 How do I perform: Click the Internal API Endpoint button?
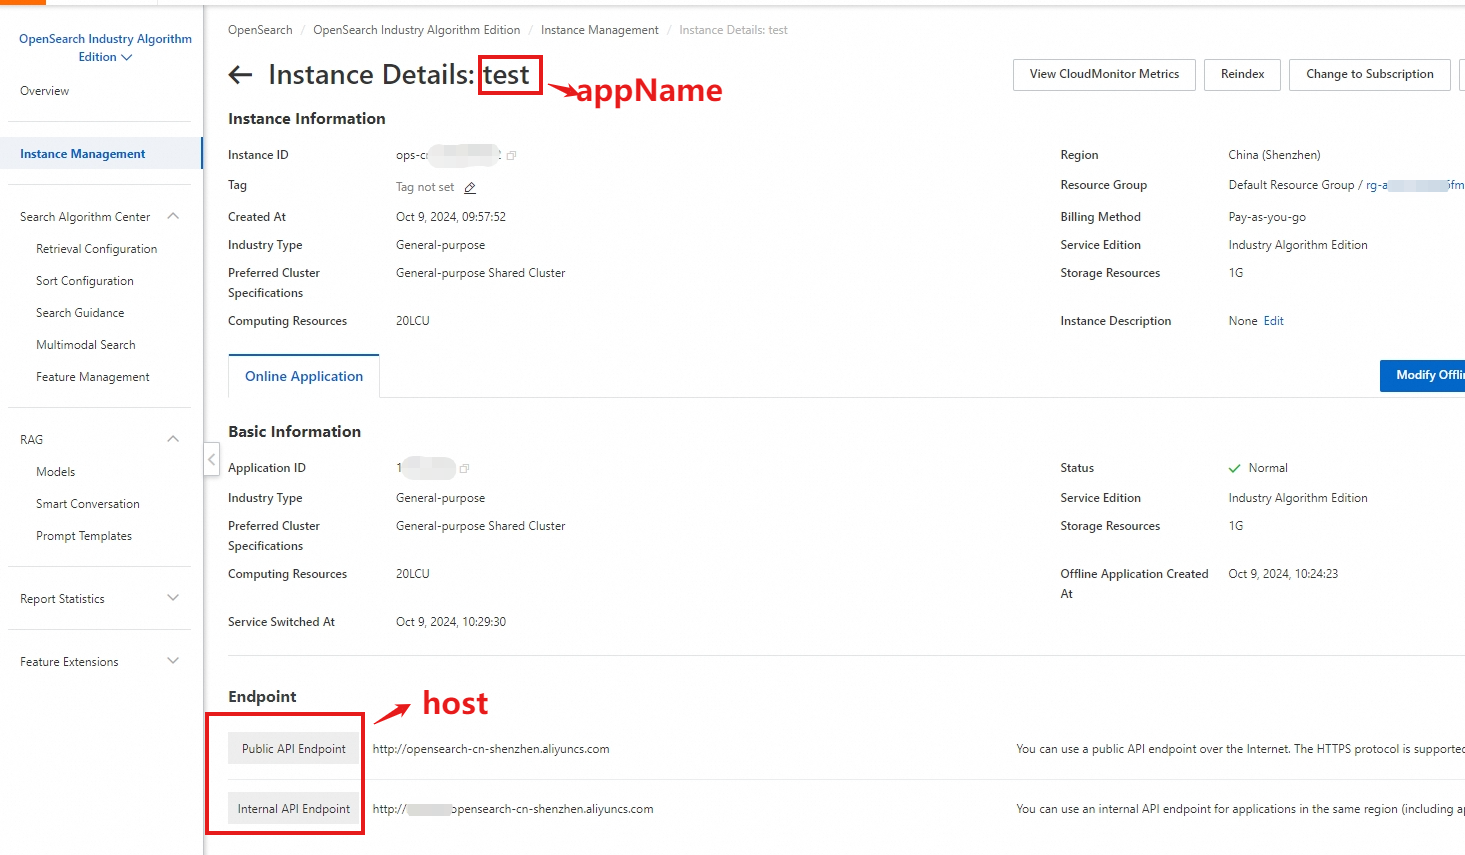pos(294,809)
